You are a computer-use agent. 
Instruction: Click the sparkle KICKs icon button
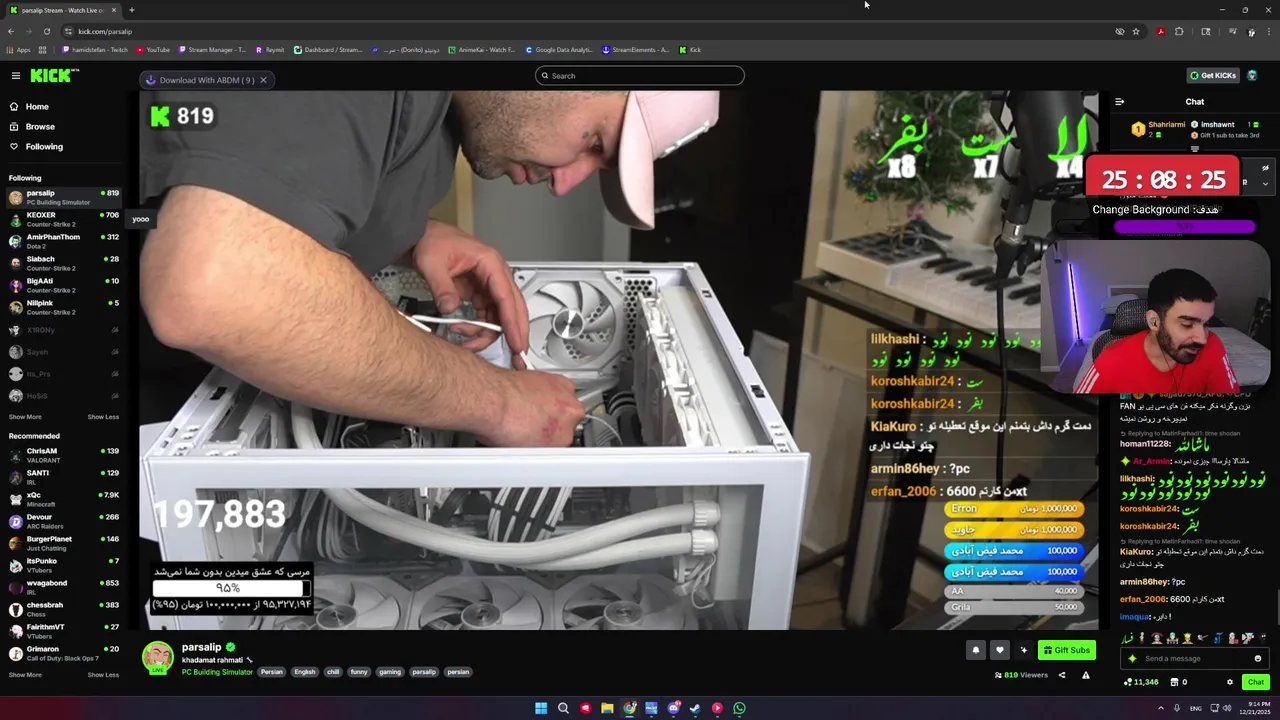(1023, 650)
